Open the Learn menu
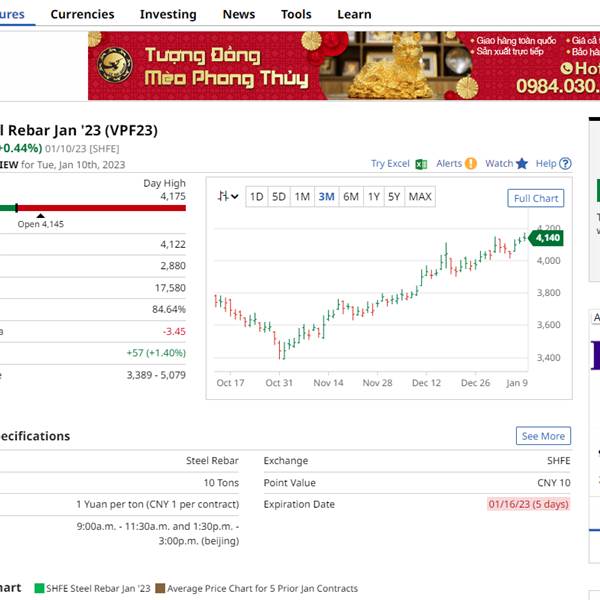 pos(354,14)
